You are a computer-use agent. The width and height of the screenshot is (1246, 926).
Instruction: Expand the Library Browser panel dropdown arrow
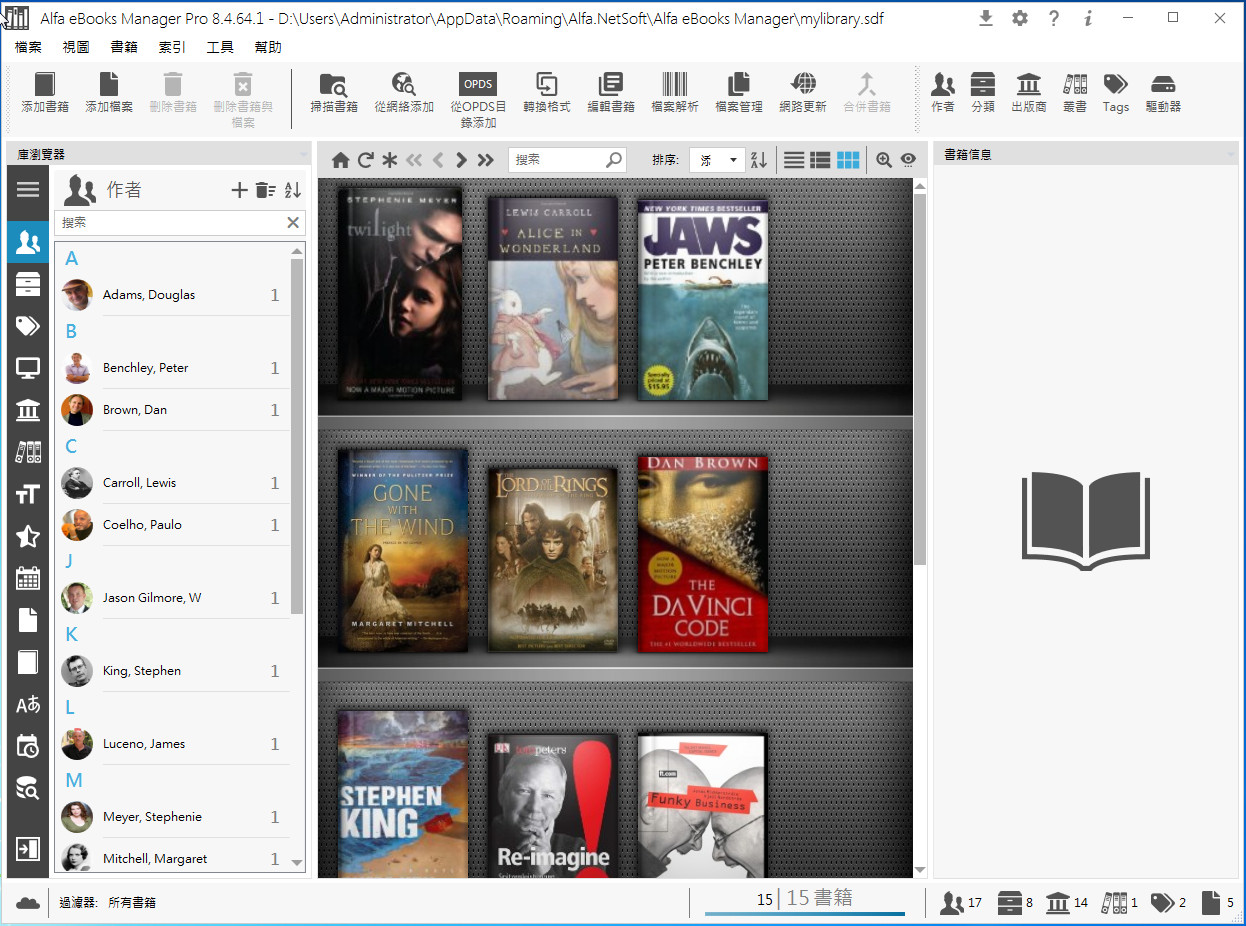303,155
